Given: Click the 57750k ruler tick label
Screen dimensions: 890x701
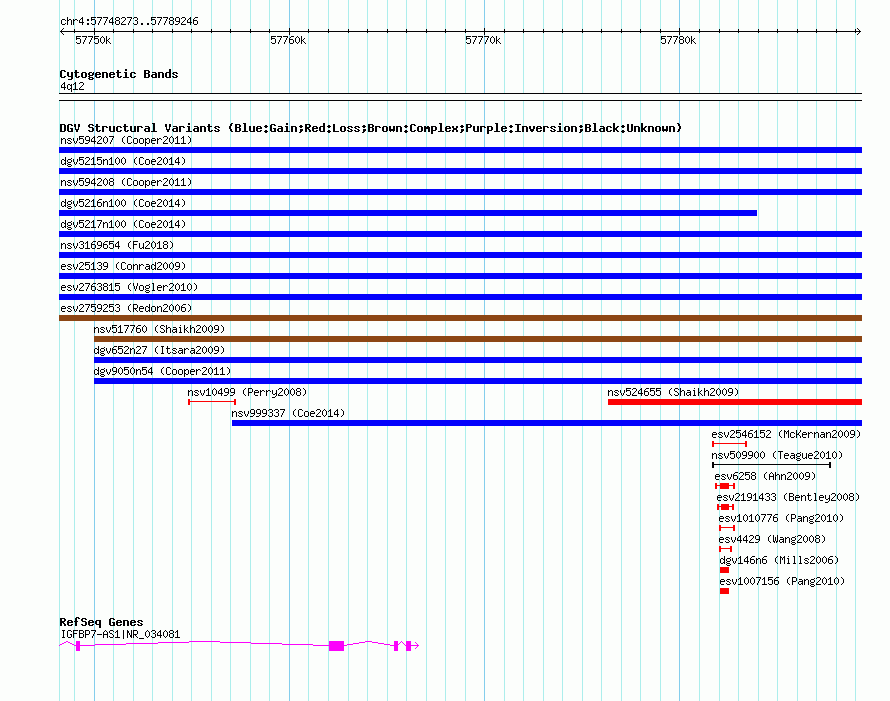Looking at the screenshot, I should tap(93, 40).
